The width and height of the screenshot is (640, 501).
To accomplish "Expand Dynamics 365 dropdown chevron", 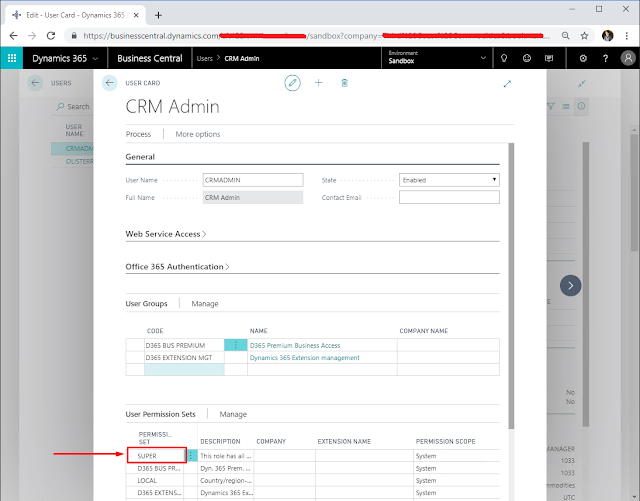I will pos(96,58).
